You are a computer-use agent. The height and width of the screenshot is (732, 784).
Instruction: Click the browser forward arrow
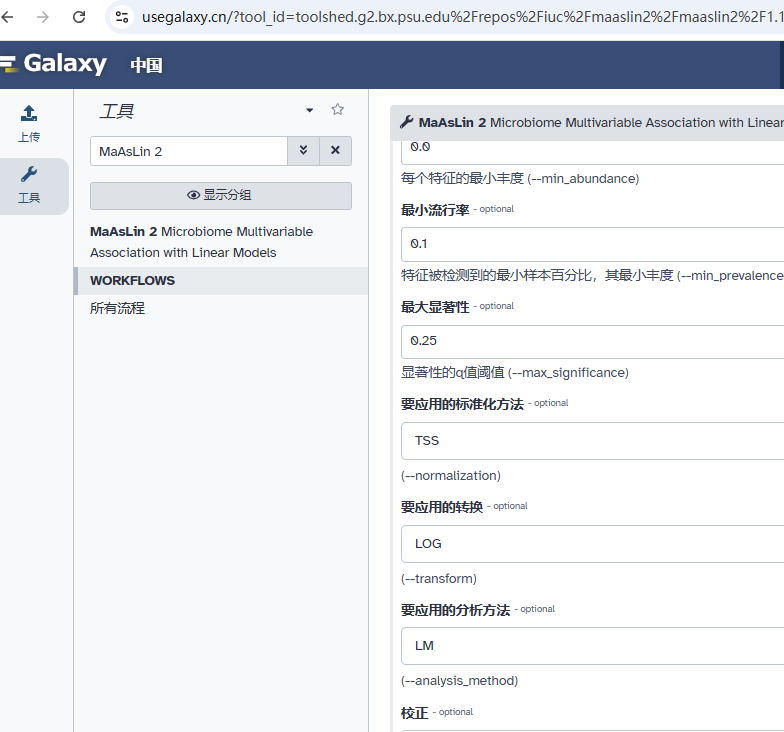(43, 17)
